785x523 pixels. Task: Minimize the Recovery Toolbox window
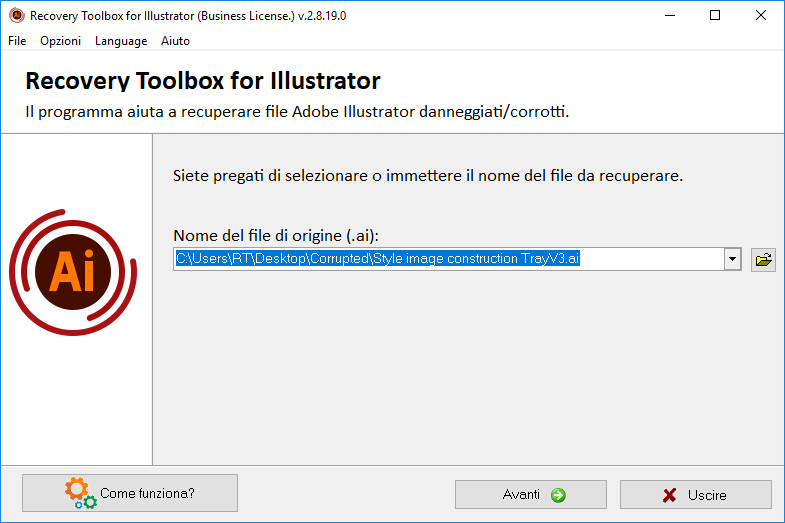(670, 16)
